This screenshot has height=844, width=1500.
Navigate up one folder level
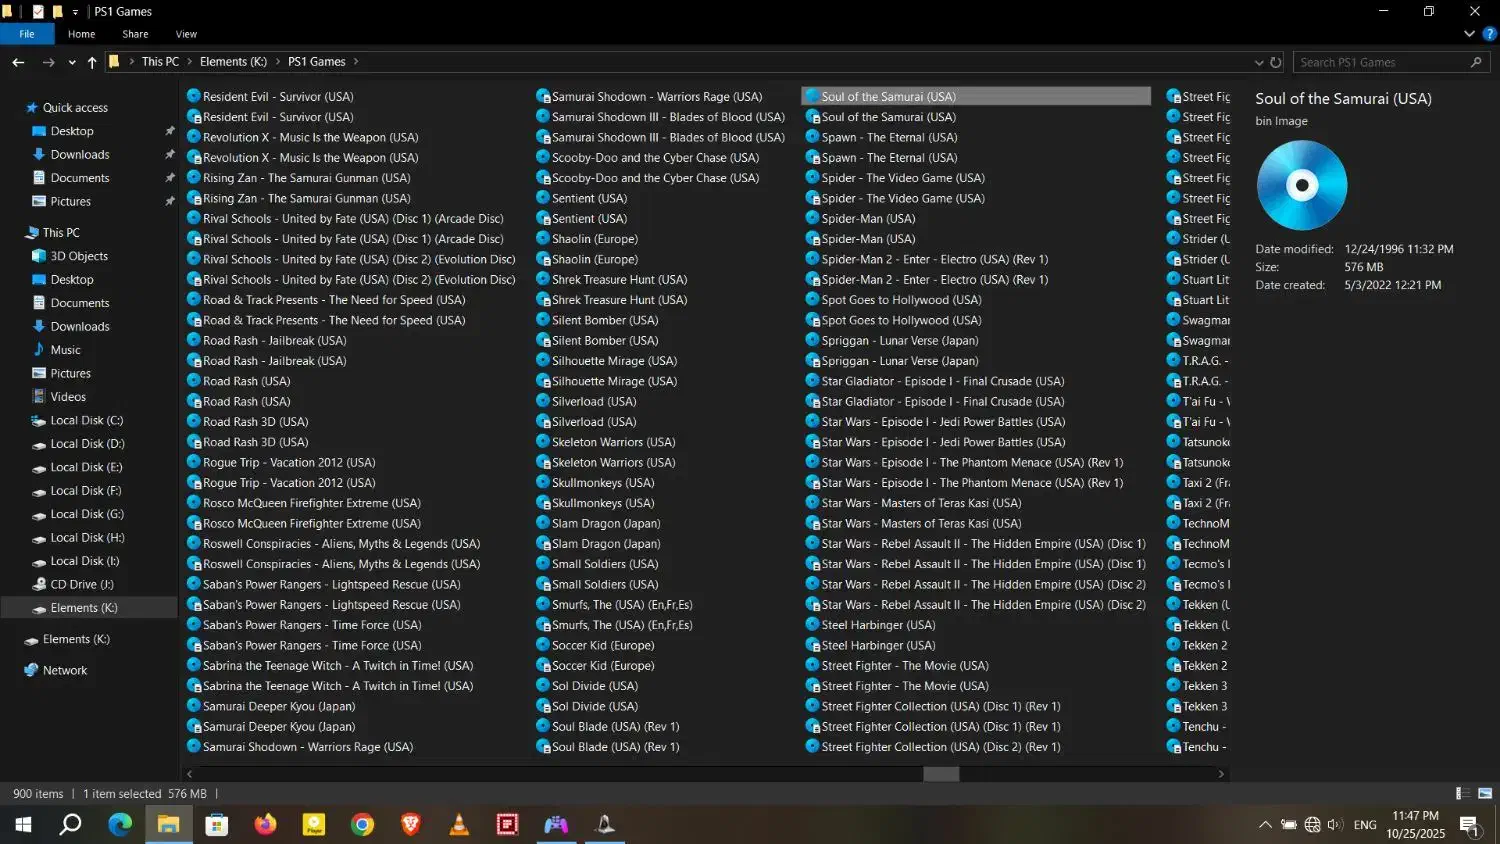click(x=92, y=62)
